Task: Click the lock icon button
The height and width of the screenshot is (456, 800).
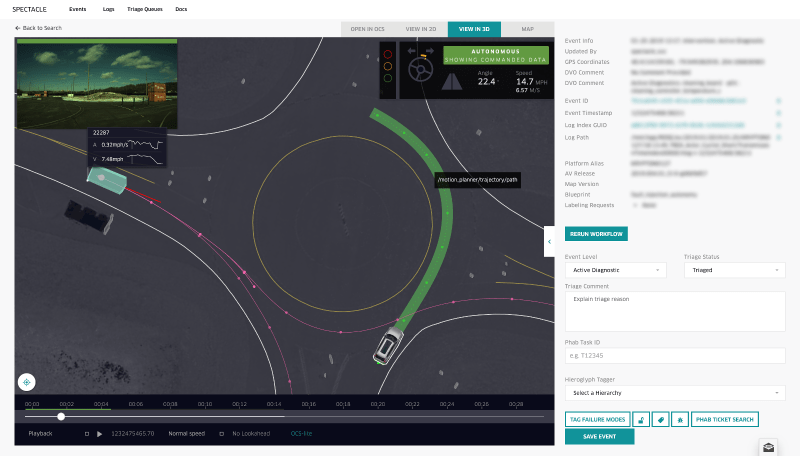Action: [x=641, y=420]
